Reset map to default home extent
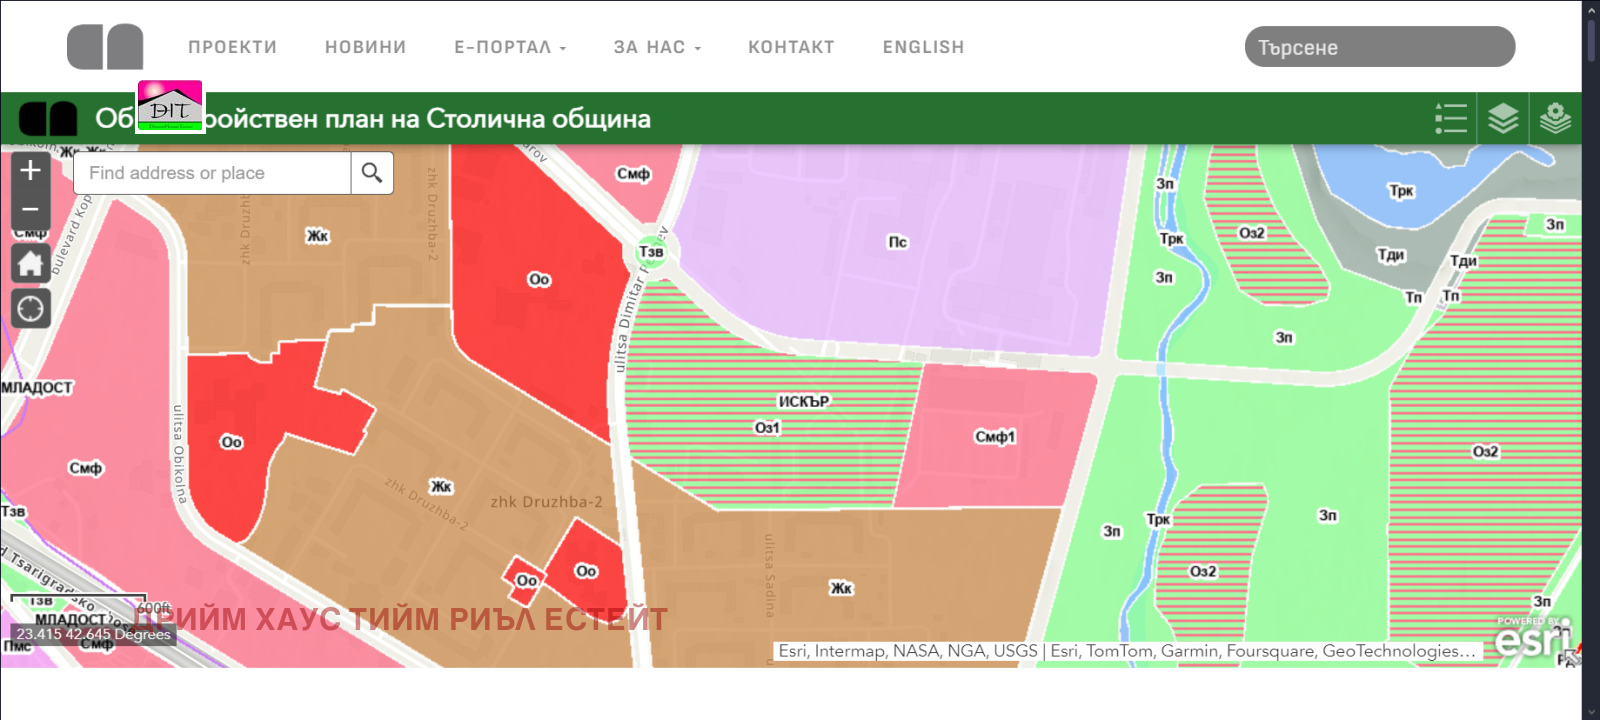The height and width of the screenshot is (720, 1600). click(x=30, y=264)
